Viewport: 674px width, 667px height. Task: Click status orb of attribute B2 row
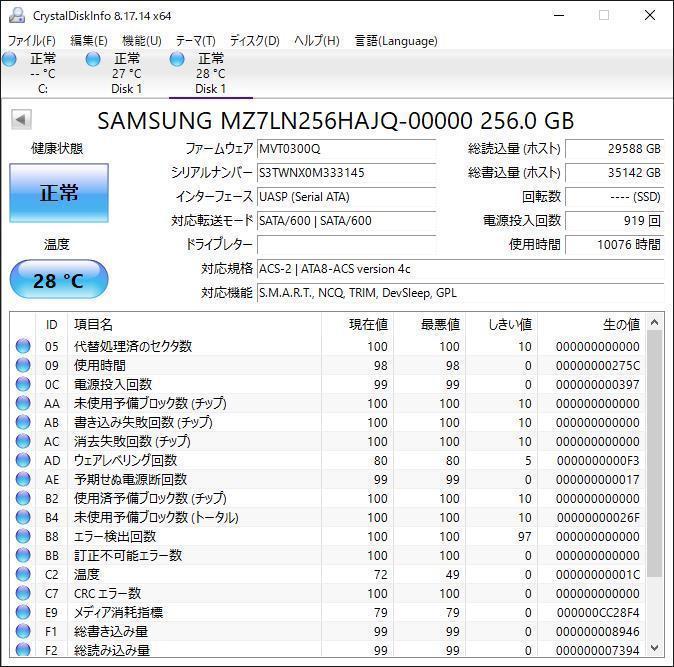point(23,498)
